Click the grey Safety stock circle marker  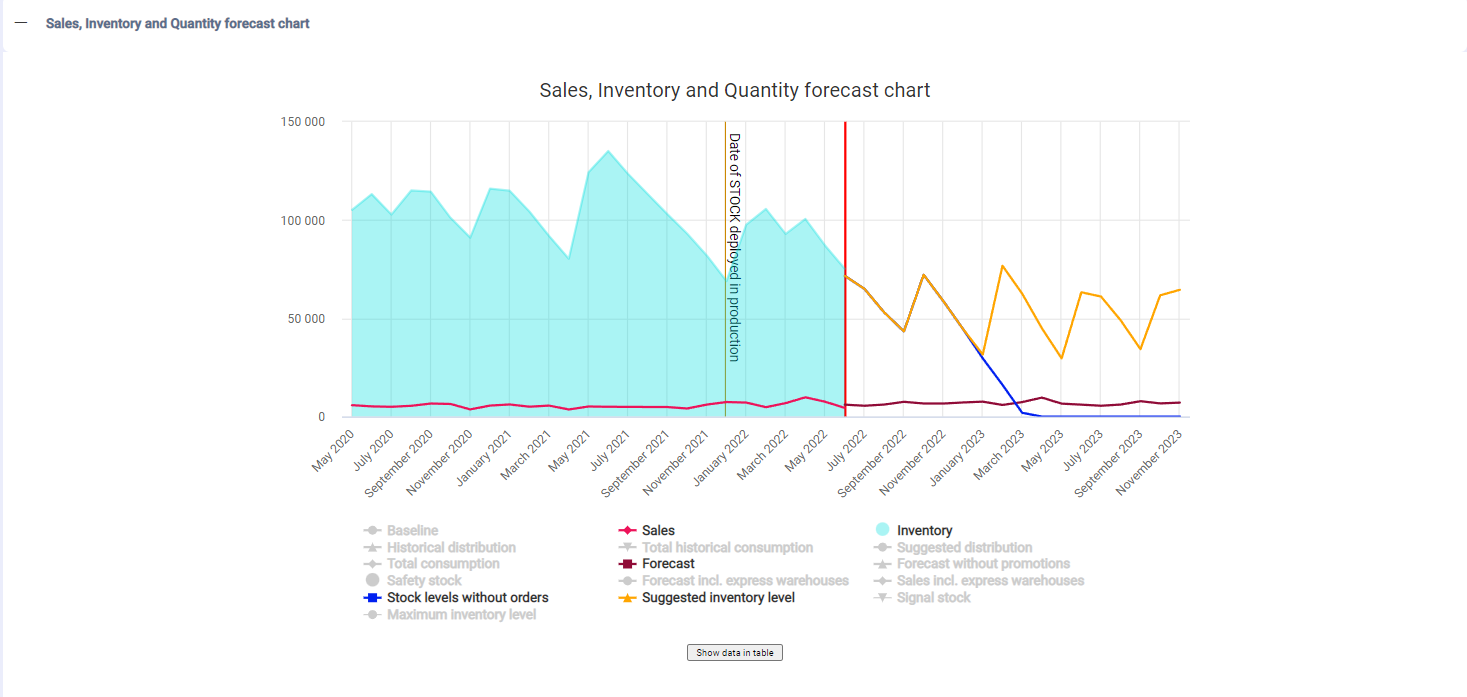tap(372, 580)
